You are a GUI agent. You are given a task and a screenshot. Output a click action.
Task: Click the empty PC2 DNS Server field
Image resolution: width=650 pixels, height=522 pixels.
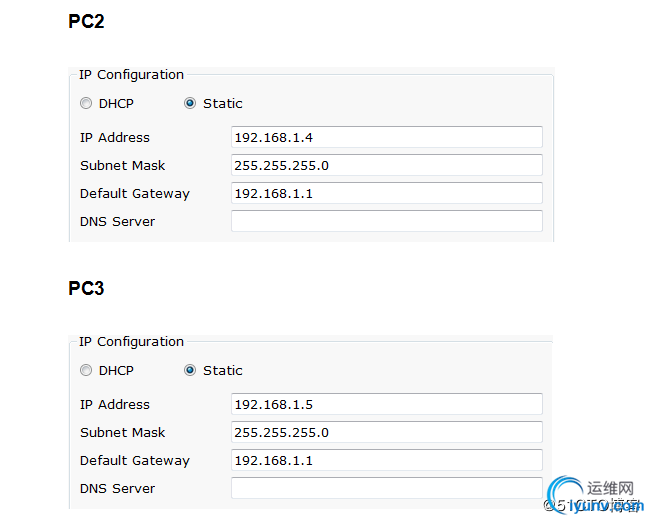point(386,221)
